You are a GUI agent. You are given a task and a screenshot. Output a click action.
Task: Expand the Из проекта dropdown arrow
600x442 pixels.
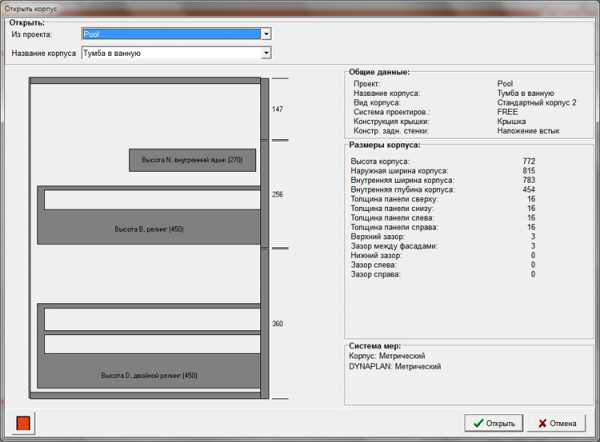click(266, 34)
